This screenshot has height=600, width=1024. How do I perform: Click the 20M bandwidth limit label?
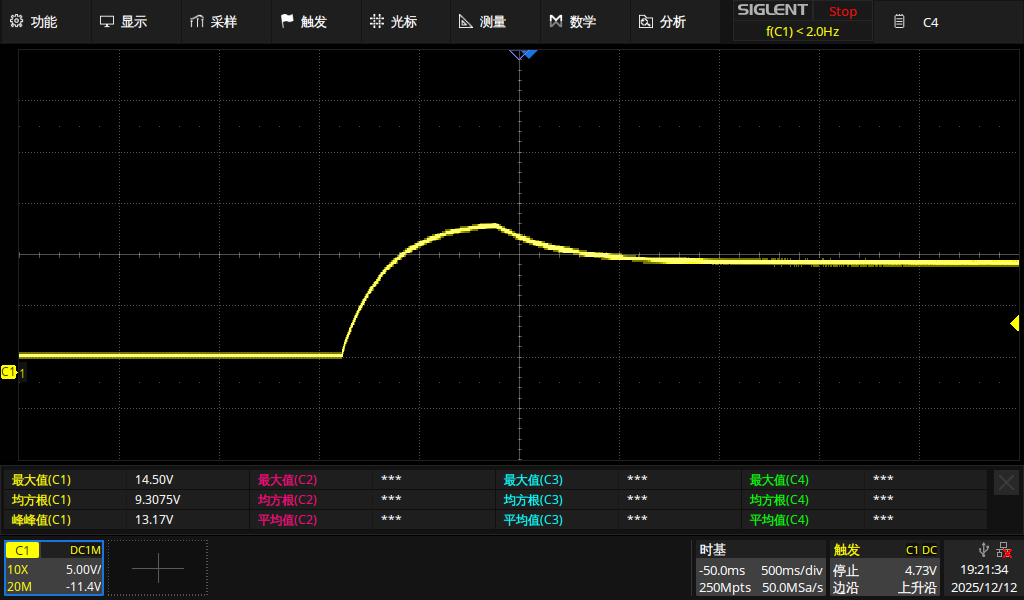point(19,587)
